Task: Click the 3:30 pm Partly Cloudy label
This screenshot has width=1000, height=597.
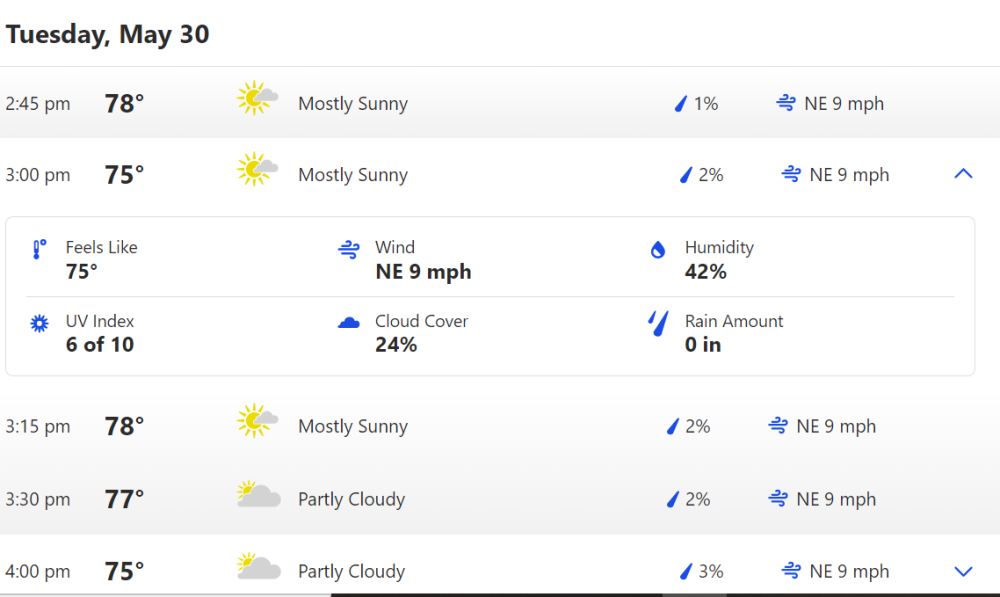Action: point(351,499)
